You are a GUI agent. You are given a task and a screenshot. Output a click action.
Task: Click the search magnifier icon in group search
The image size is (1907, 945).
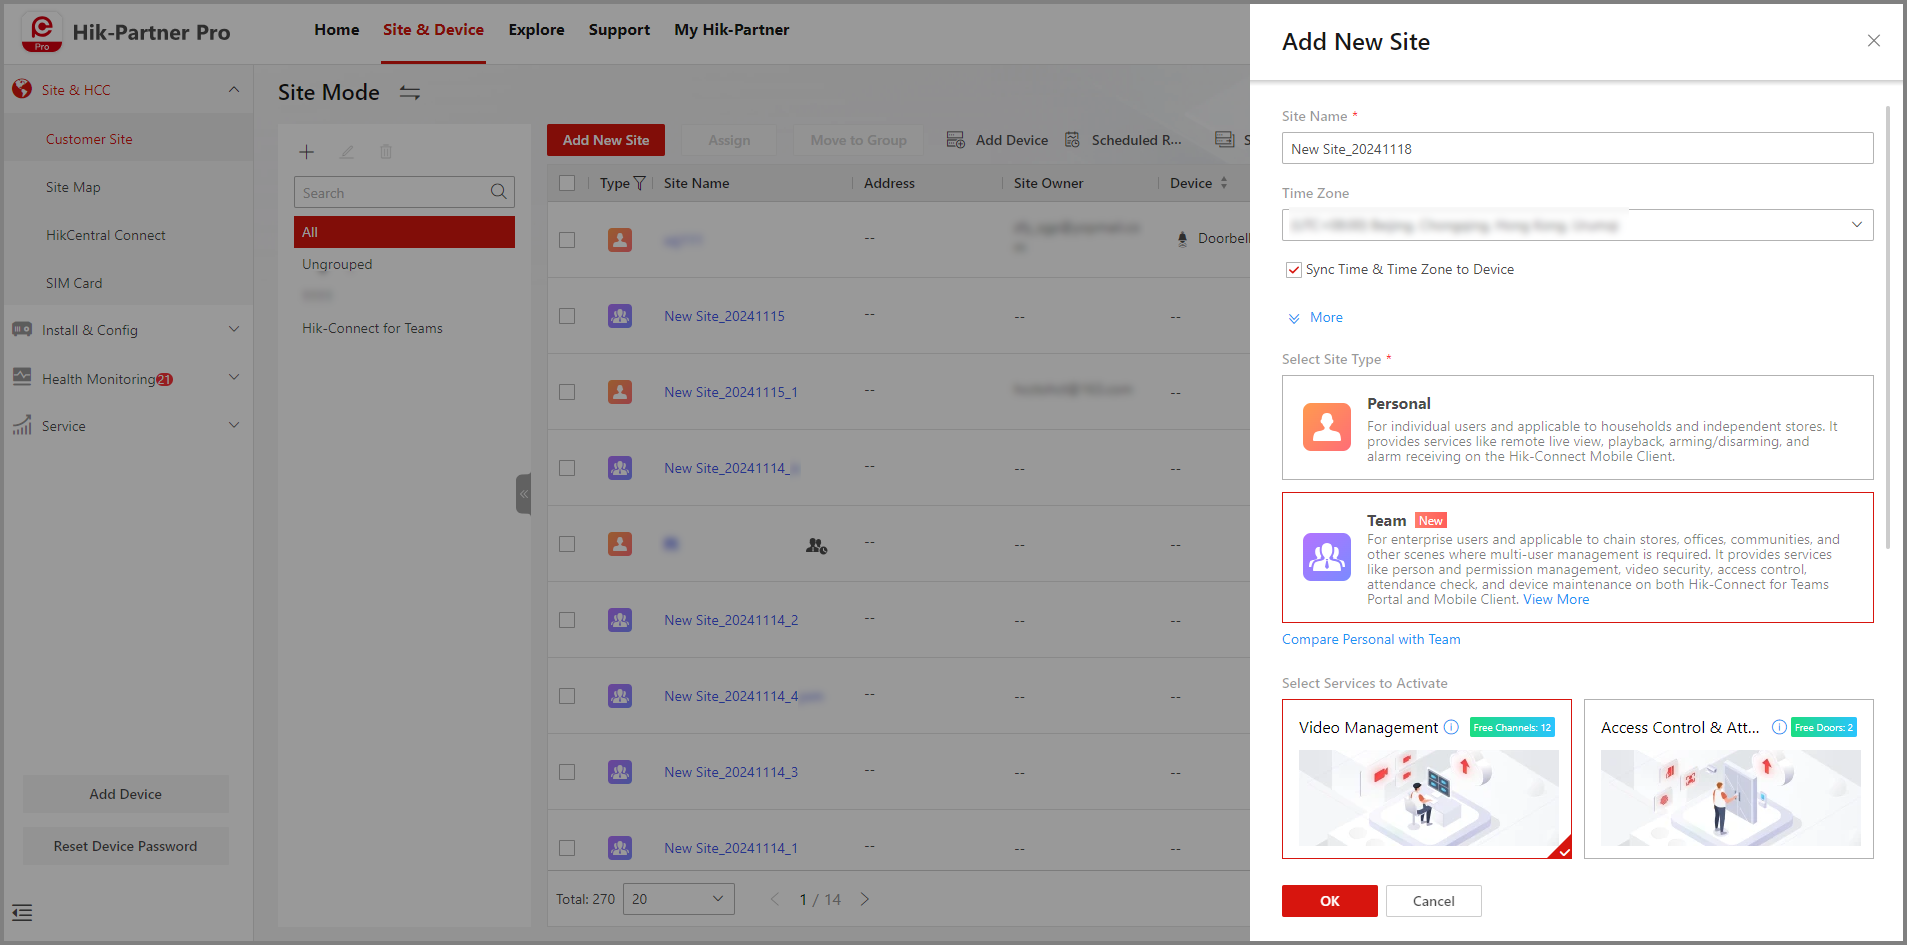[498, 192]
